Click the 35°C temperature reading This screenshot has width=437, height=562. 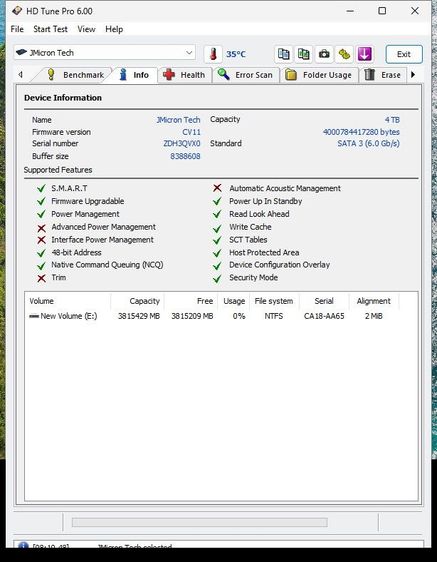236,54
